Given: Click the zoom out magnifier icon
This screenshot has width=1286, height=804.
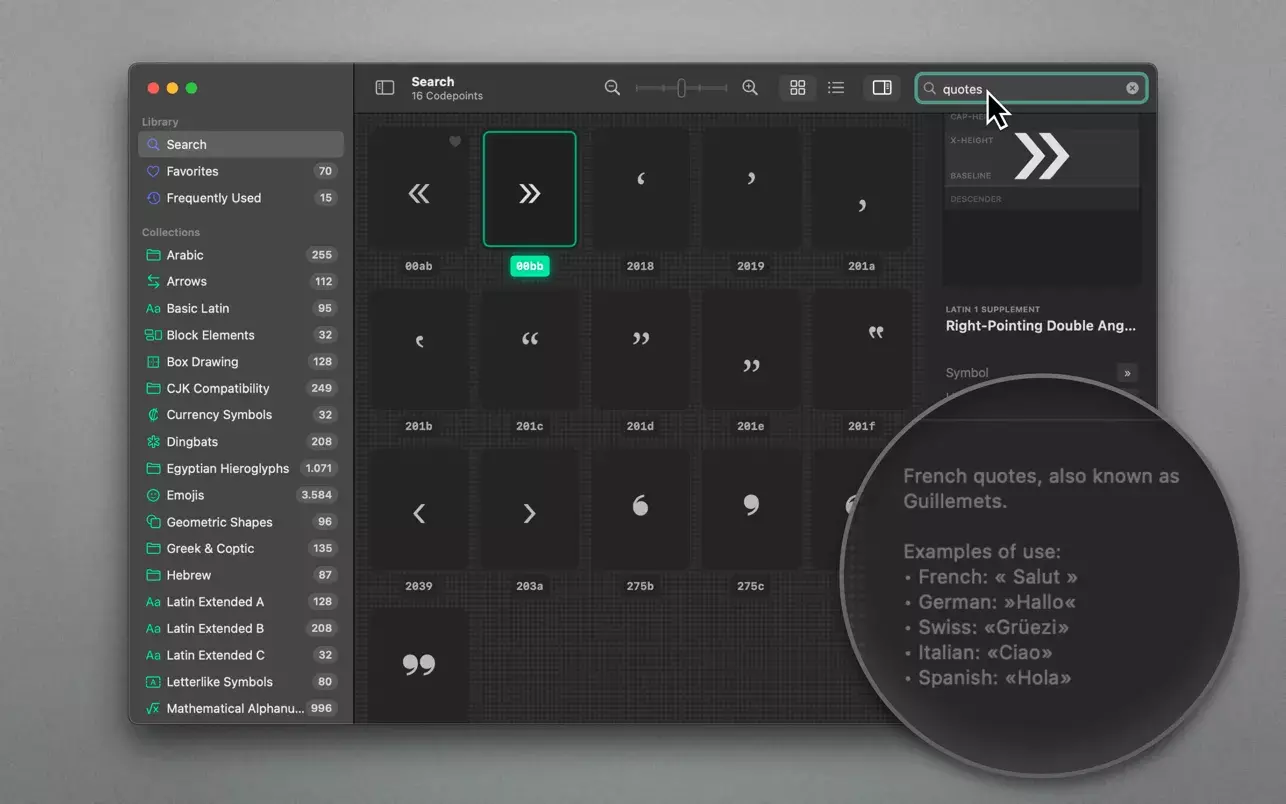Looking at the screenshot, I should [612, 87].
